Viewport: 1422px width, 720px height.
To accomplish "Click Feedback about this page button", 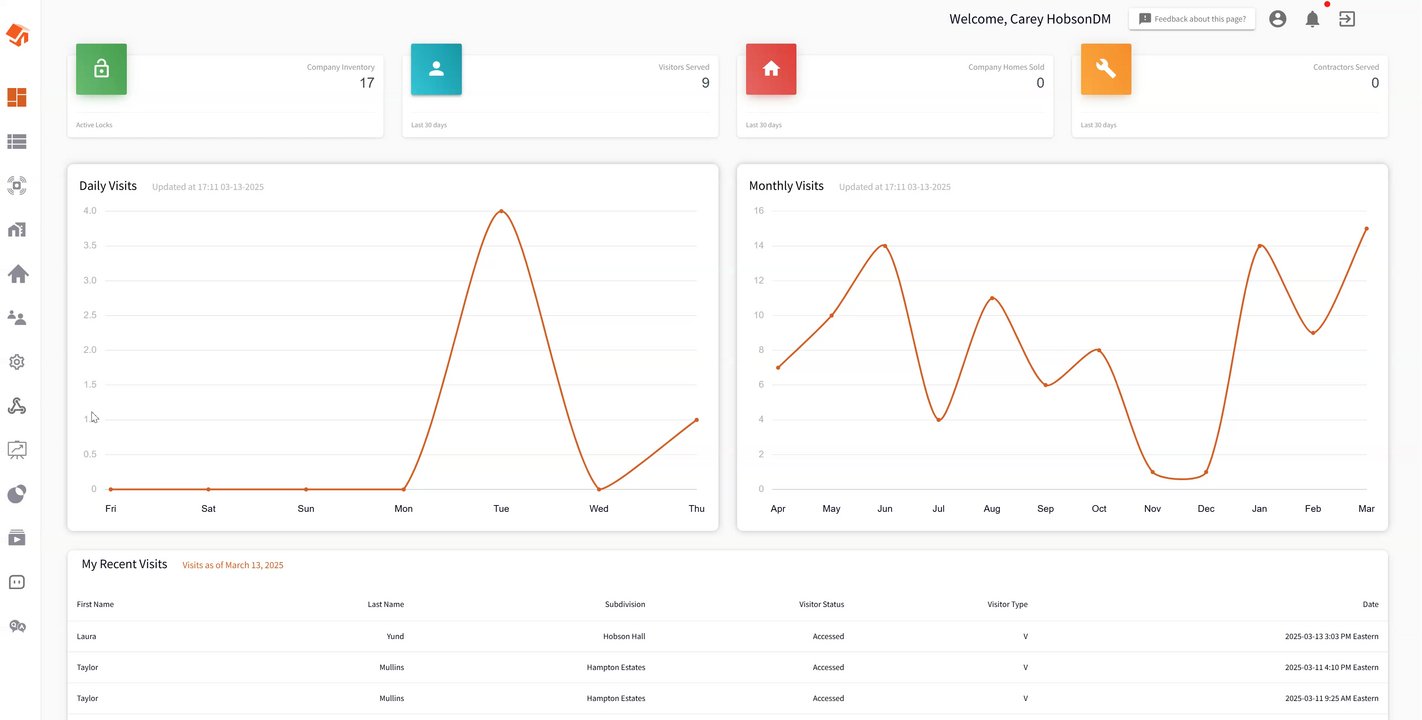I will point(1192,19).
